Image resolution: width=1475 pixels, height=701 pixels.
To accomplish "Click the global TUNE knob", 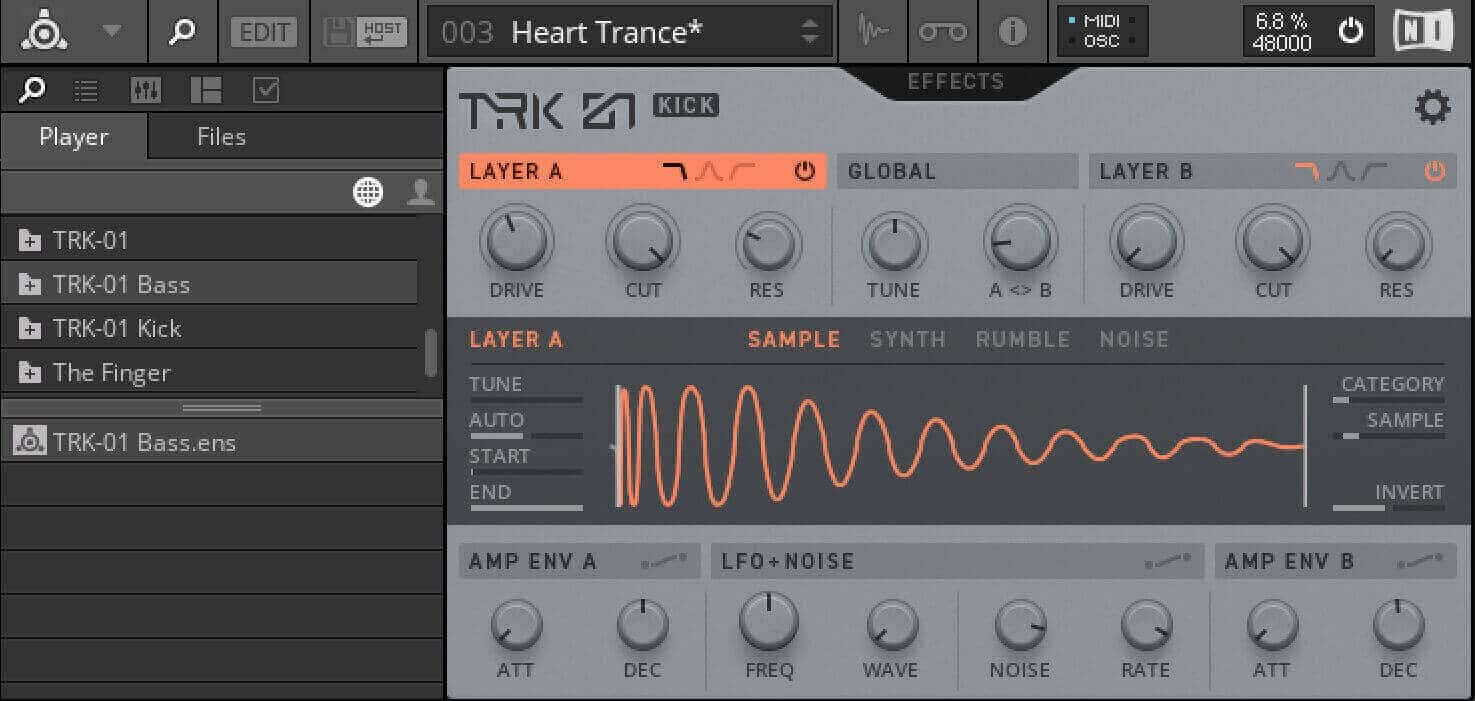I will (x=893, y=243).
